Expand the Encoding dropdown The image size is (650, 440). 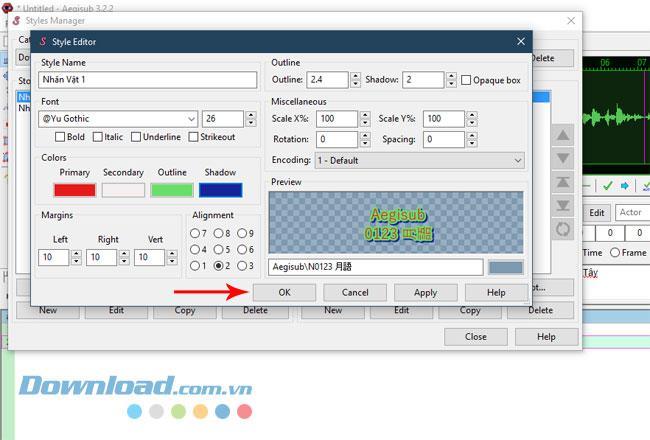[x=419, y=160]
